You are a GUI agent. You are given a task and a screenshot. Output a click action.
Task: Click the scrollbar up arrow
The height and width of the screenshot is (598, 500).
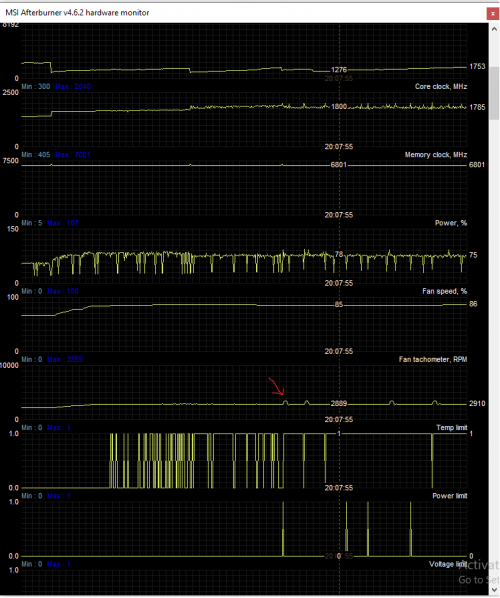tap(494, 29)
